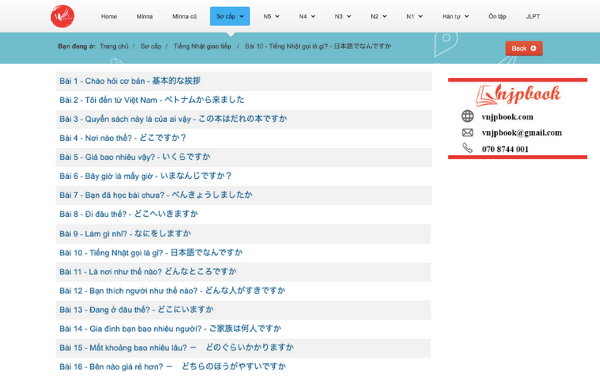Open lesson Bài 3 - Quyển sách này
The image size is (600, 376).
tap(173, 119)
